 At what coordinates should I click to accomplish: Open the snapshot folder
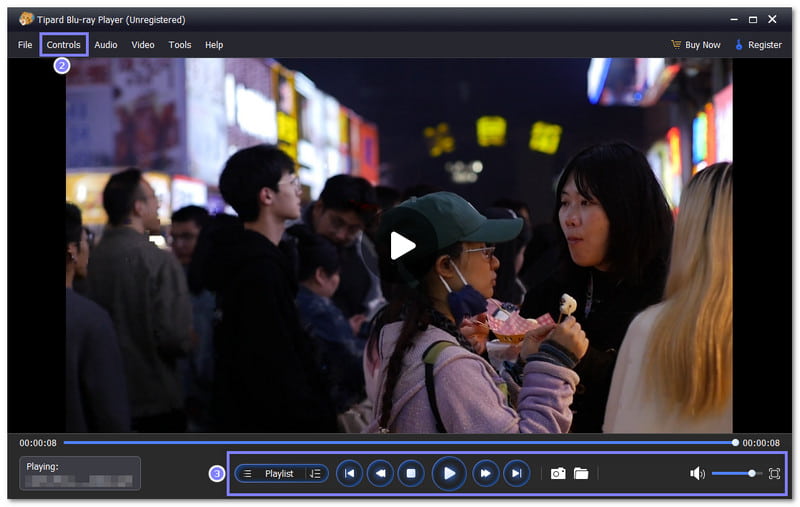click(581, 474)
